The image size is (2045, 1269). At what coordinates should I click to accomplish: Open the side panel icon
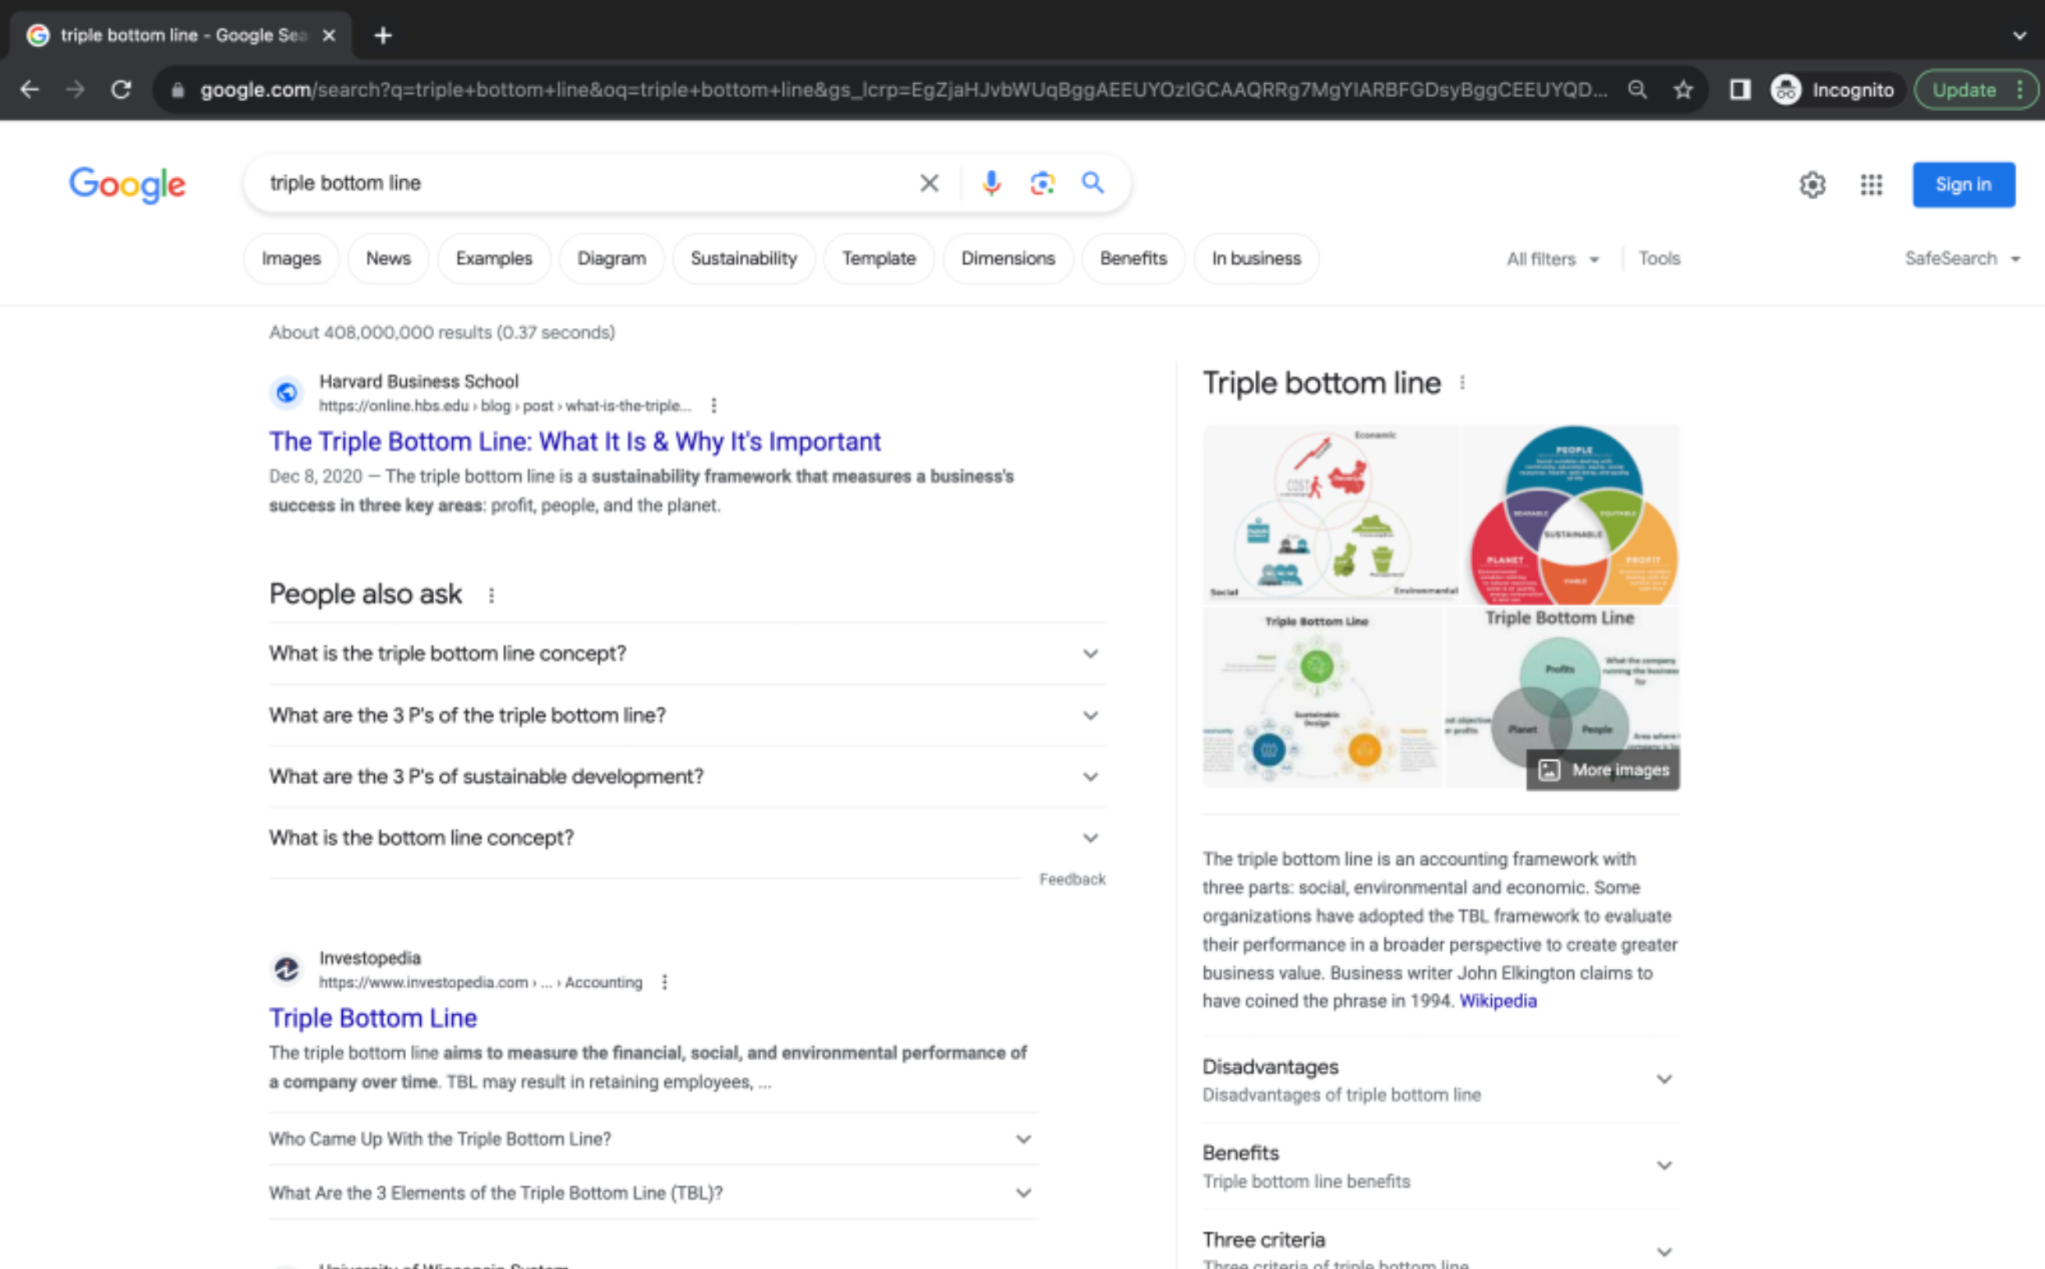[1740, 90]
